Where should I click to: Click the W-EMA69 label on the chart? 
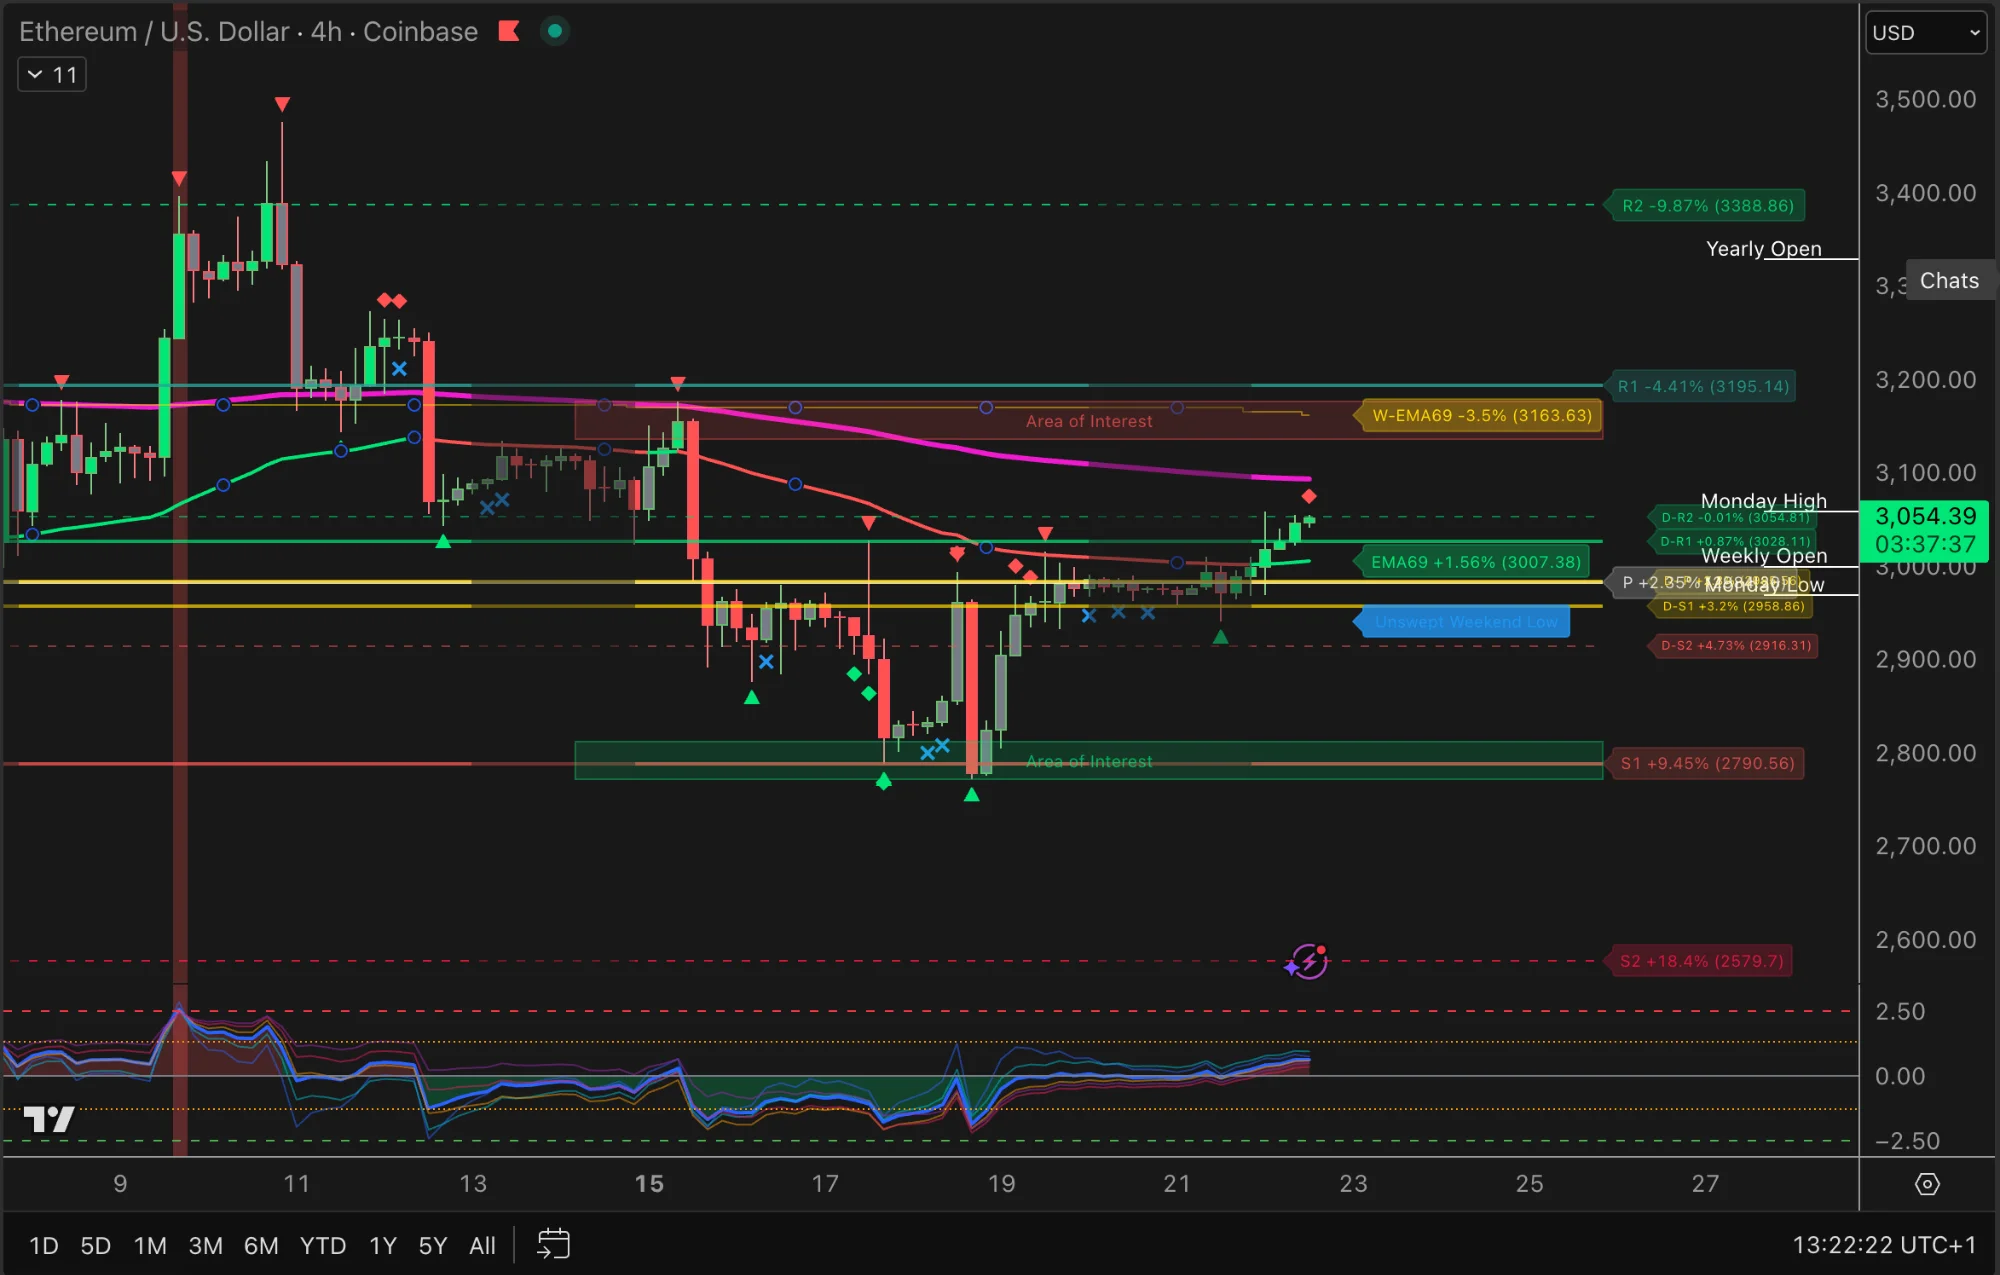click(x=1479, y=415)
